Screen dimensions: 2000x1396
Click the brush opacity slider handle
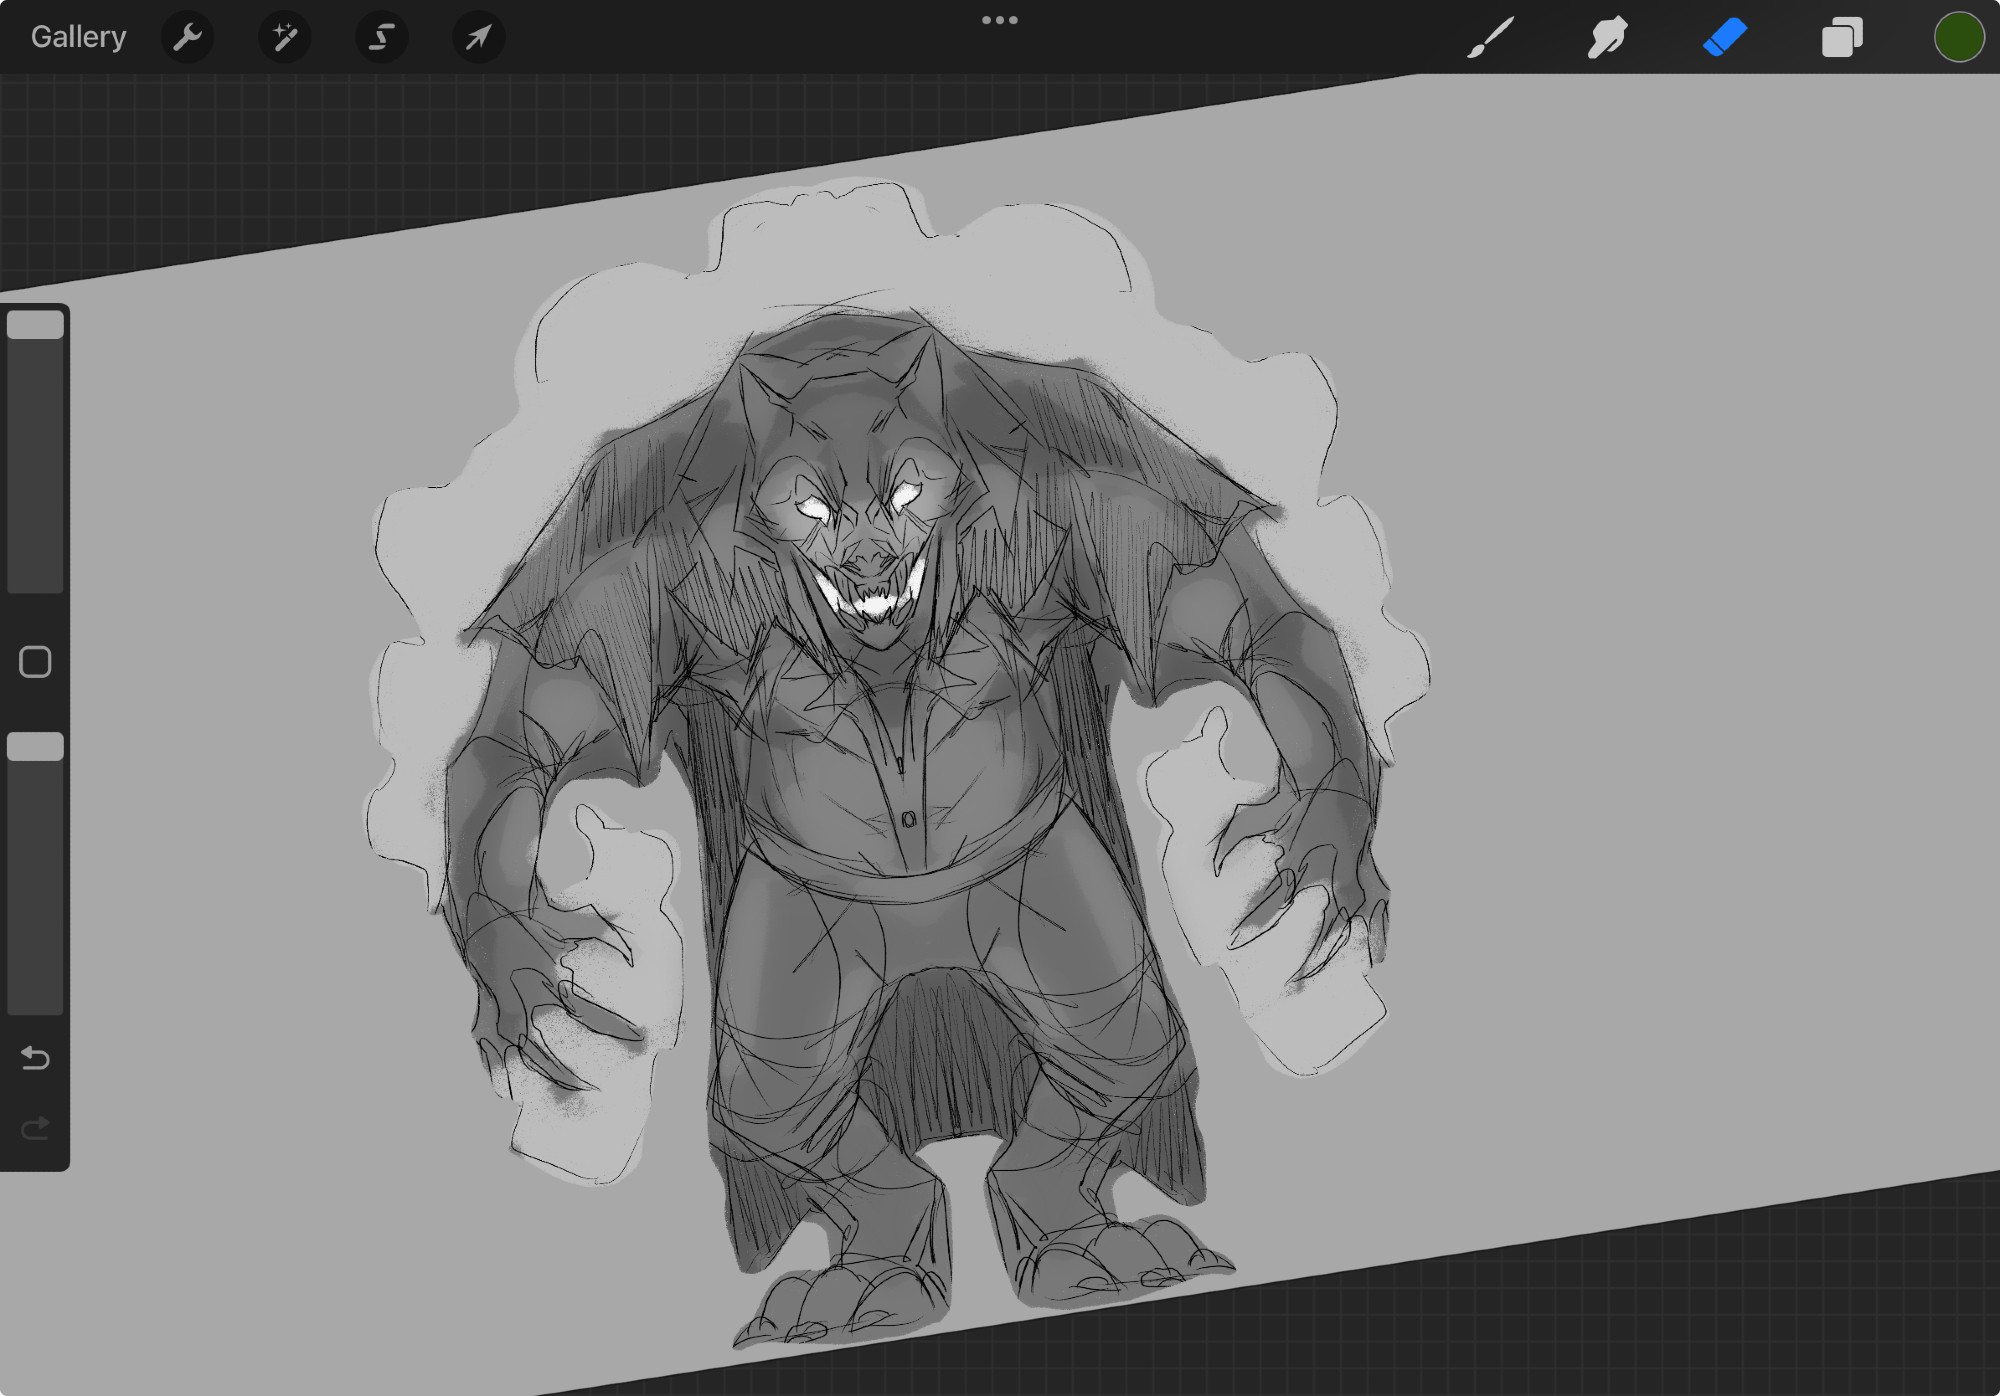tap(35, 747)
